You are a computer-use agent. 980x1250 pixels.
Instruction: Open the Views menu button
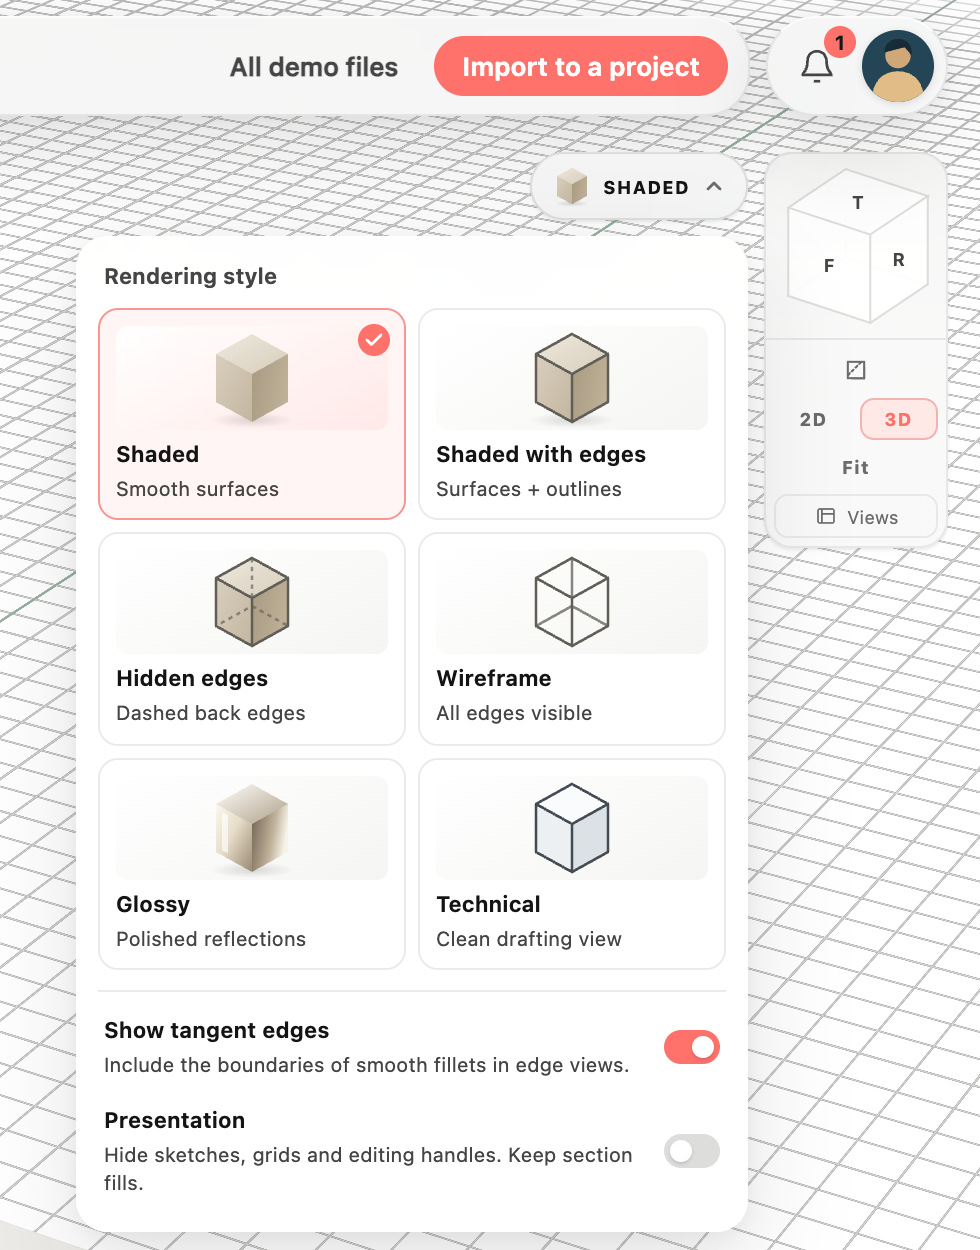(x=856, y=517)
